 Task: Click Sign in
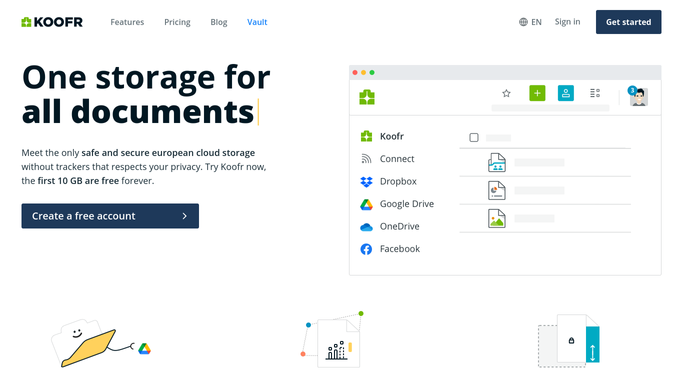tap(567, 22)
